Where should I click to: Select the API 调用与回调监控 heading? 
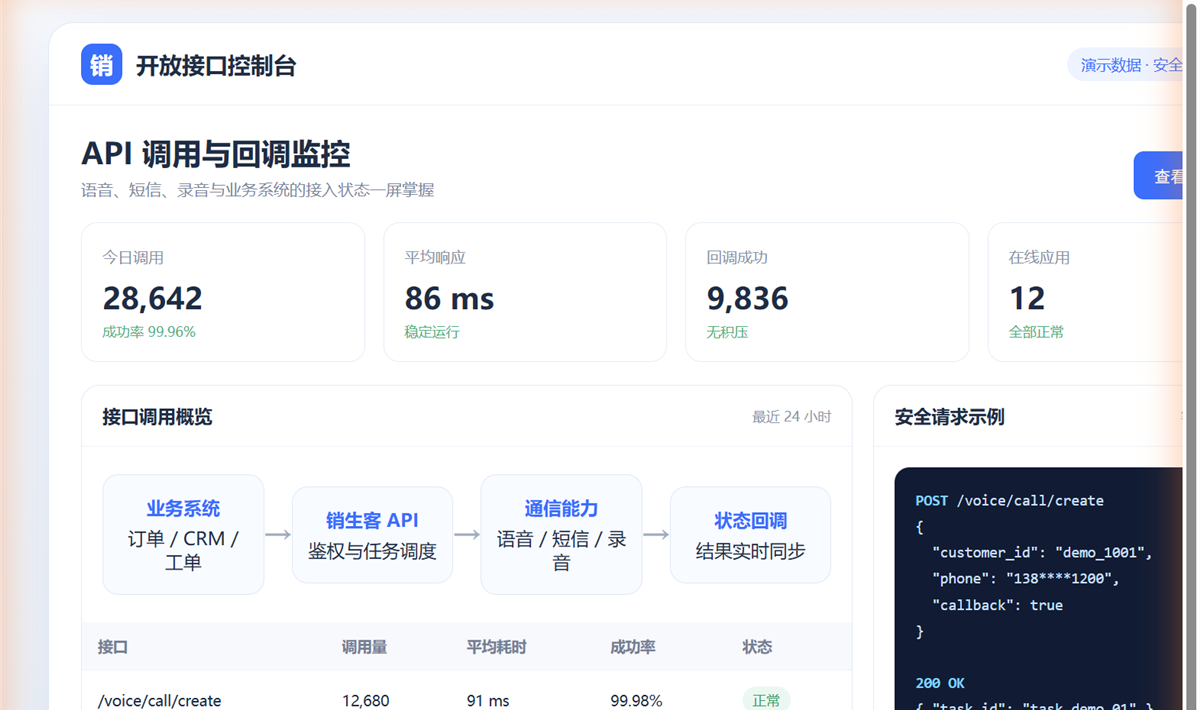(x=216, y=154)
